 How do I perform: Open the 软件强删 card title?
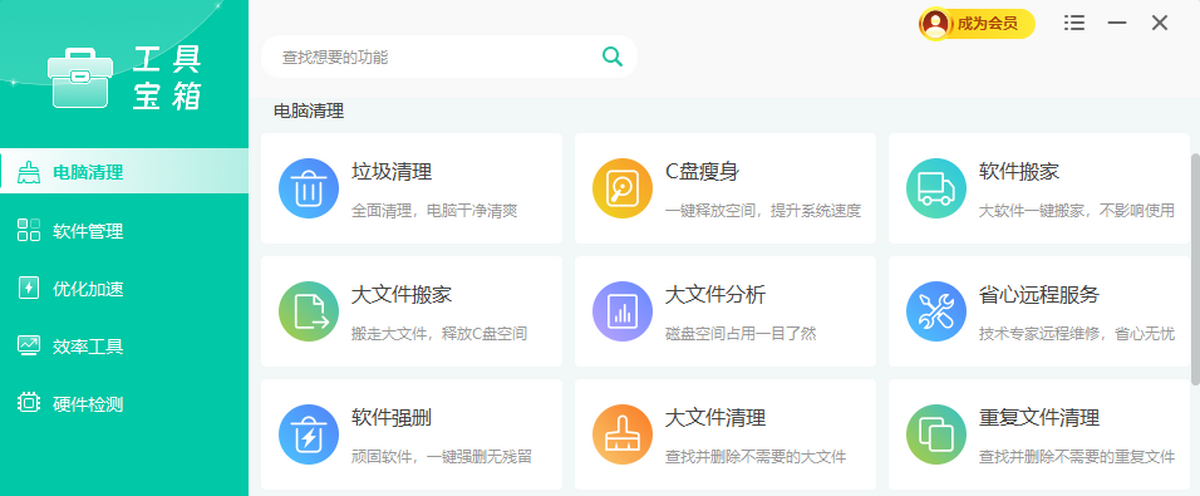pyautogui.click(x=392, y=418)
